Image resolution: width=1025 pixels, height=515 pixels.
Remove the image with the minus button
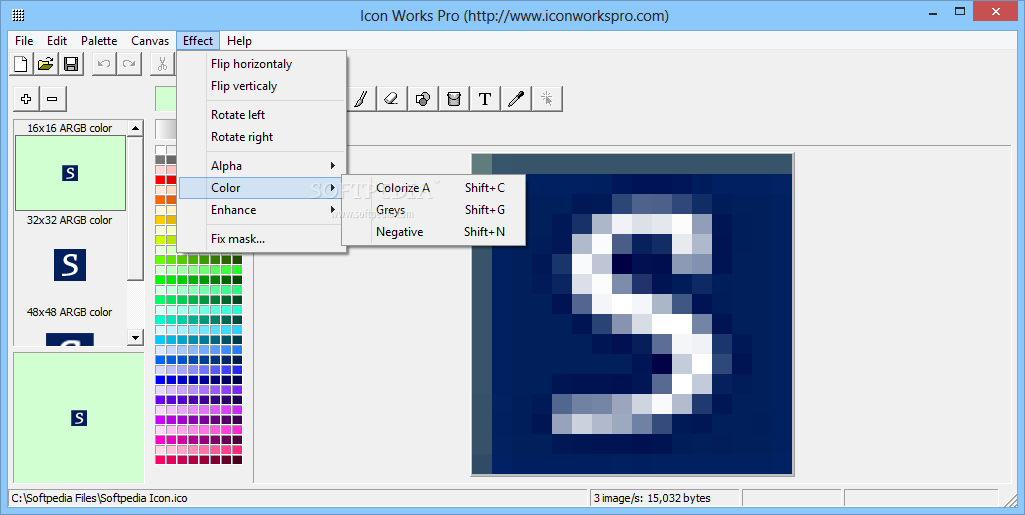[53, 99]
